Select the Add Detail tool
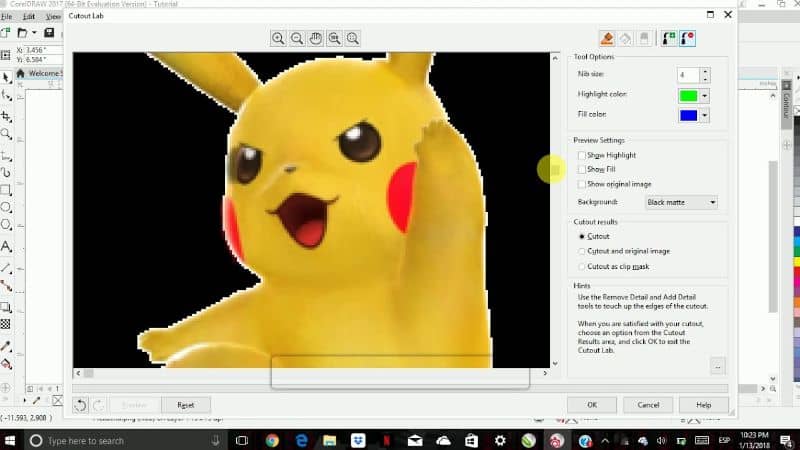The image size is (800, 450). (x=669, y=38)
